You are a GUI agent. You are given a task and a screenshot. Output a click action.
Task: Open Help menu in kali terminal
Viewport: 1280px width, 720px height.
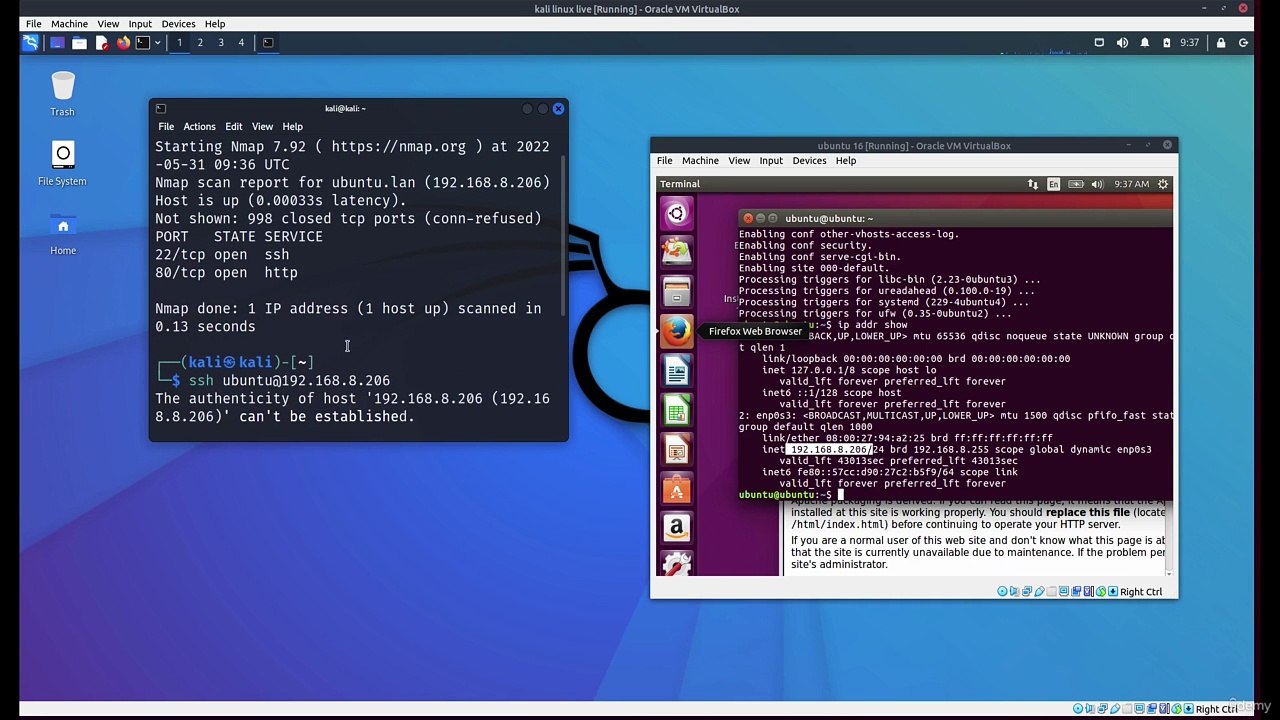[292, 127]
